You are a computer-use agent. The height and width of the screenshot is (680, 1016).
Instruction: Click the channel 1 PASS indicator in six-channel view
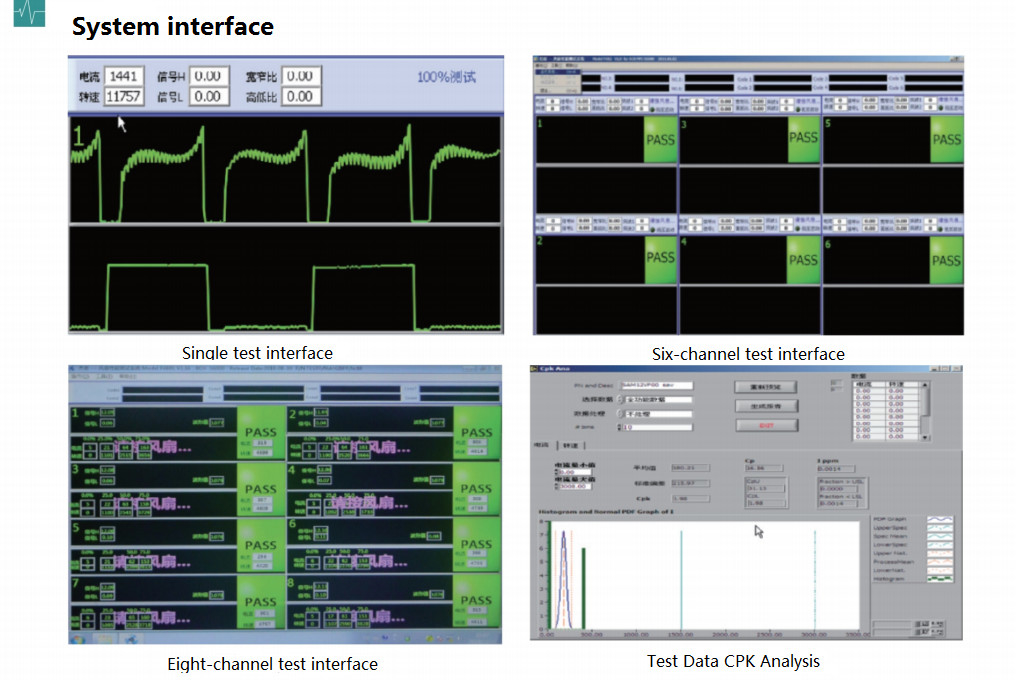[661, 139]
